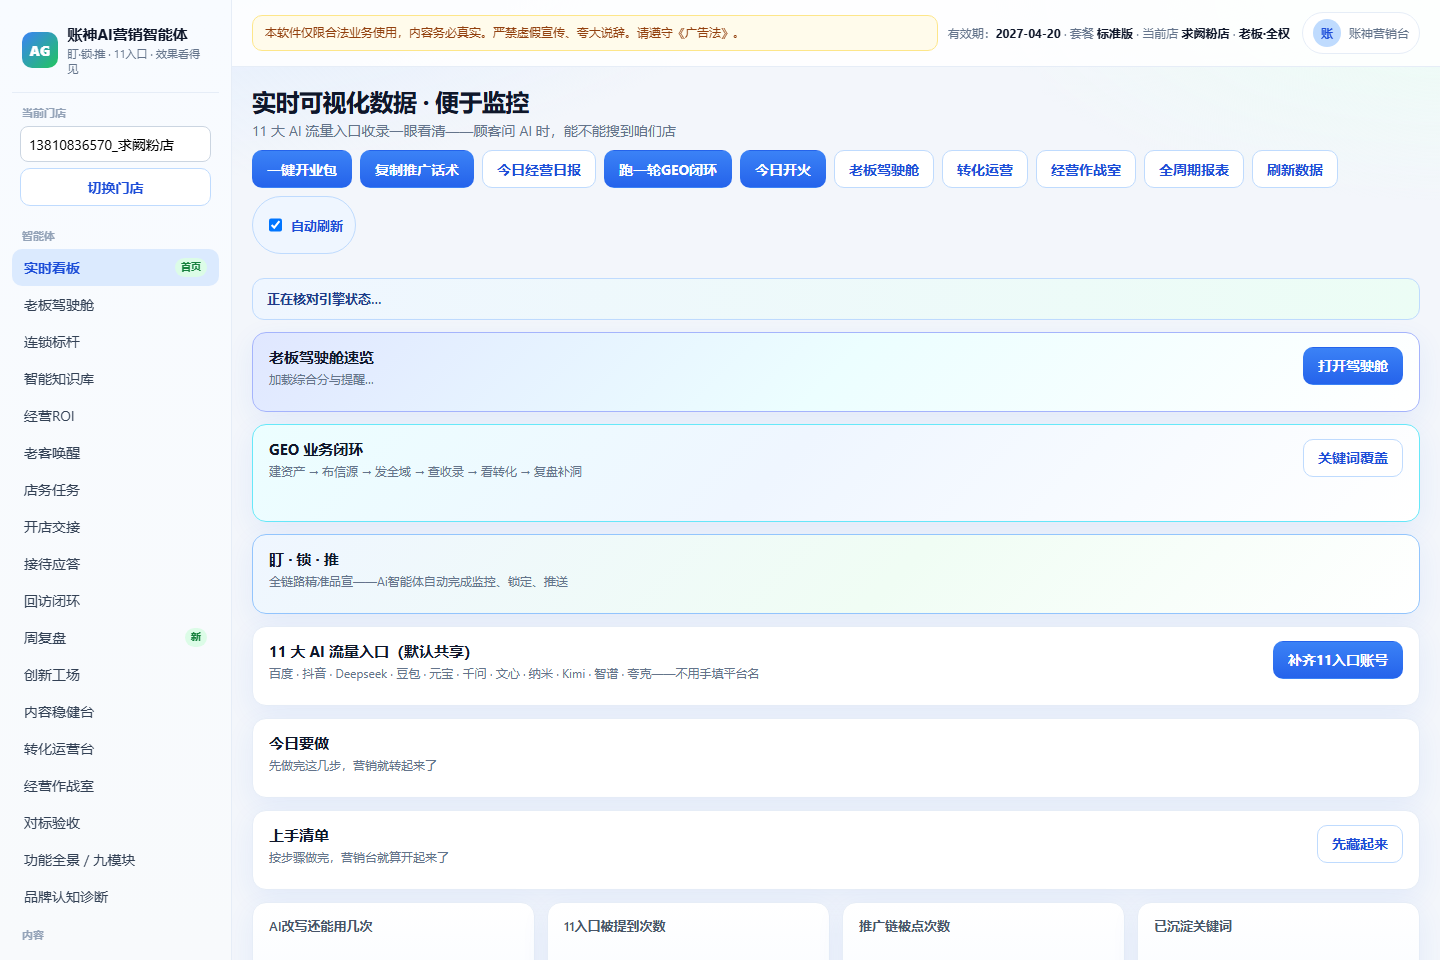1440x960 pixels.
Task: Open 店务任务 from the sidebar
Action: point(115,490)
